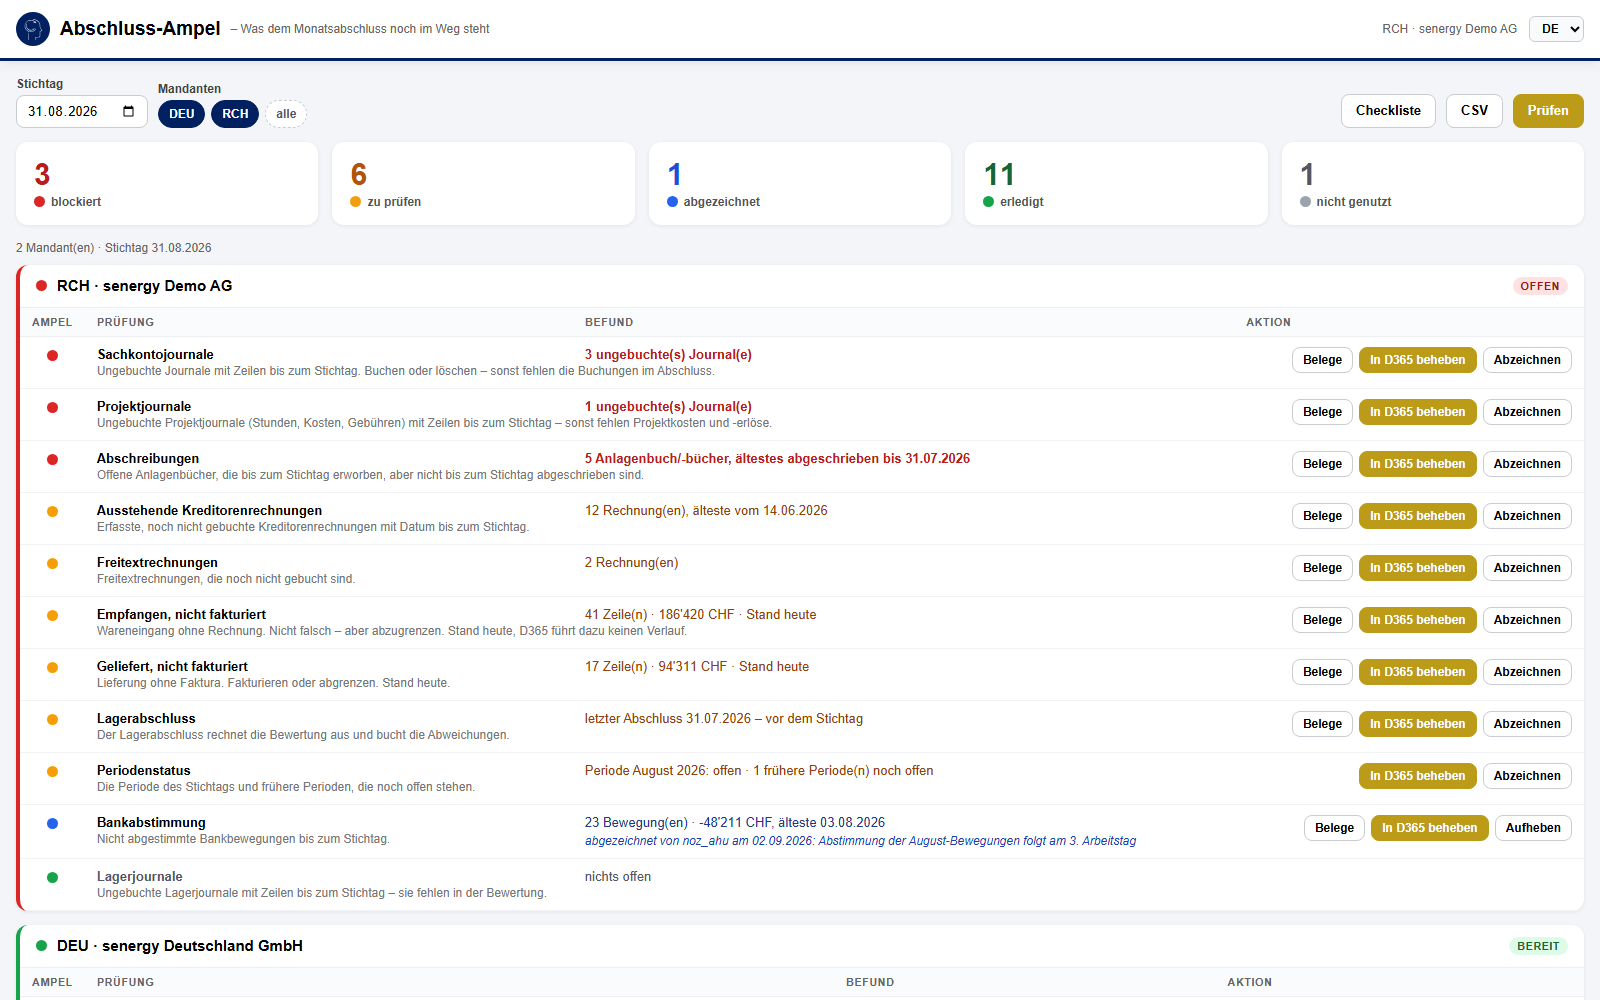Screen dimensions: 1600x1000
Task: Click Abzeichnen for Lagerabschluss
Action: 1527,724
